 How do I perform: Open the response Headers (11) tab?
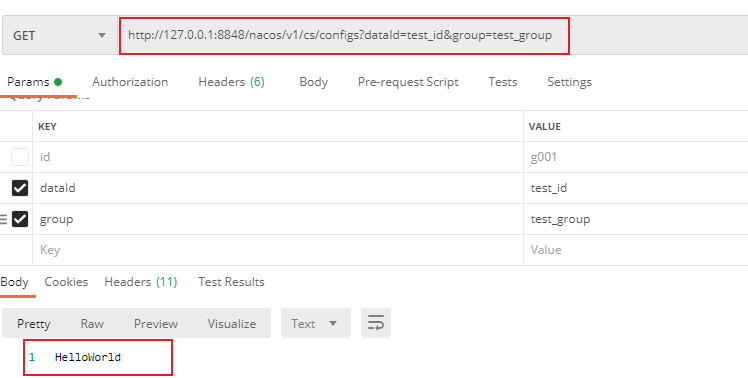point(141,282)
